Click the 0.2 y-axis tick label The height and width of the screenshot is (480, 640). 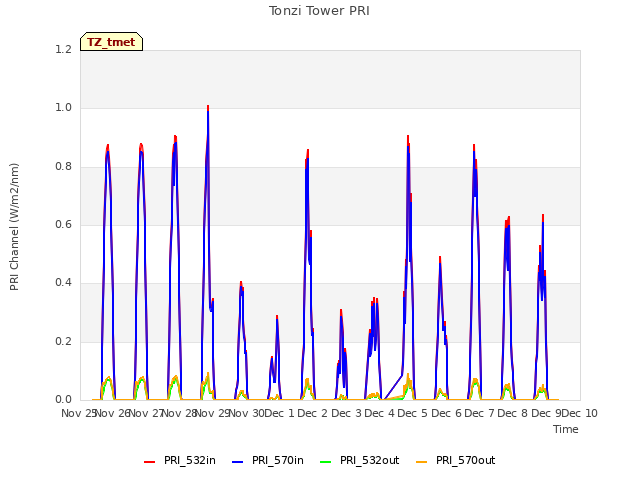click(x=63, y=342)
